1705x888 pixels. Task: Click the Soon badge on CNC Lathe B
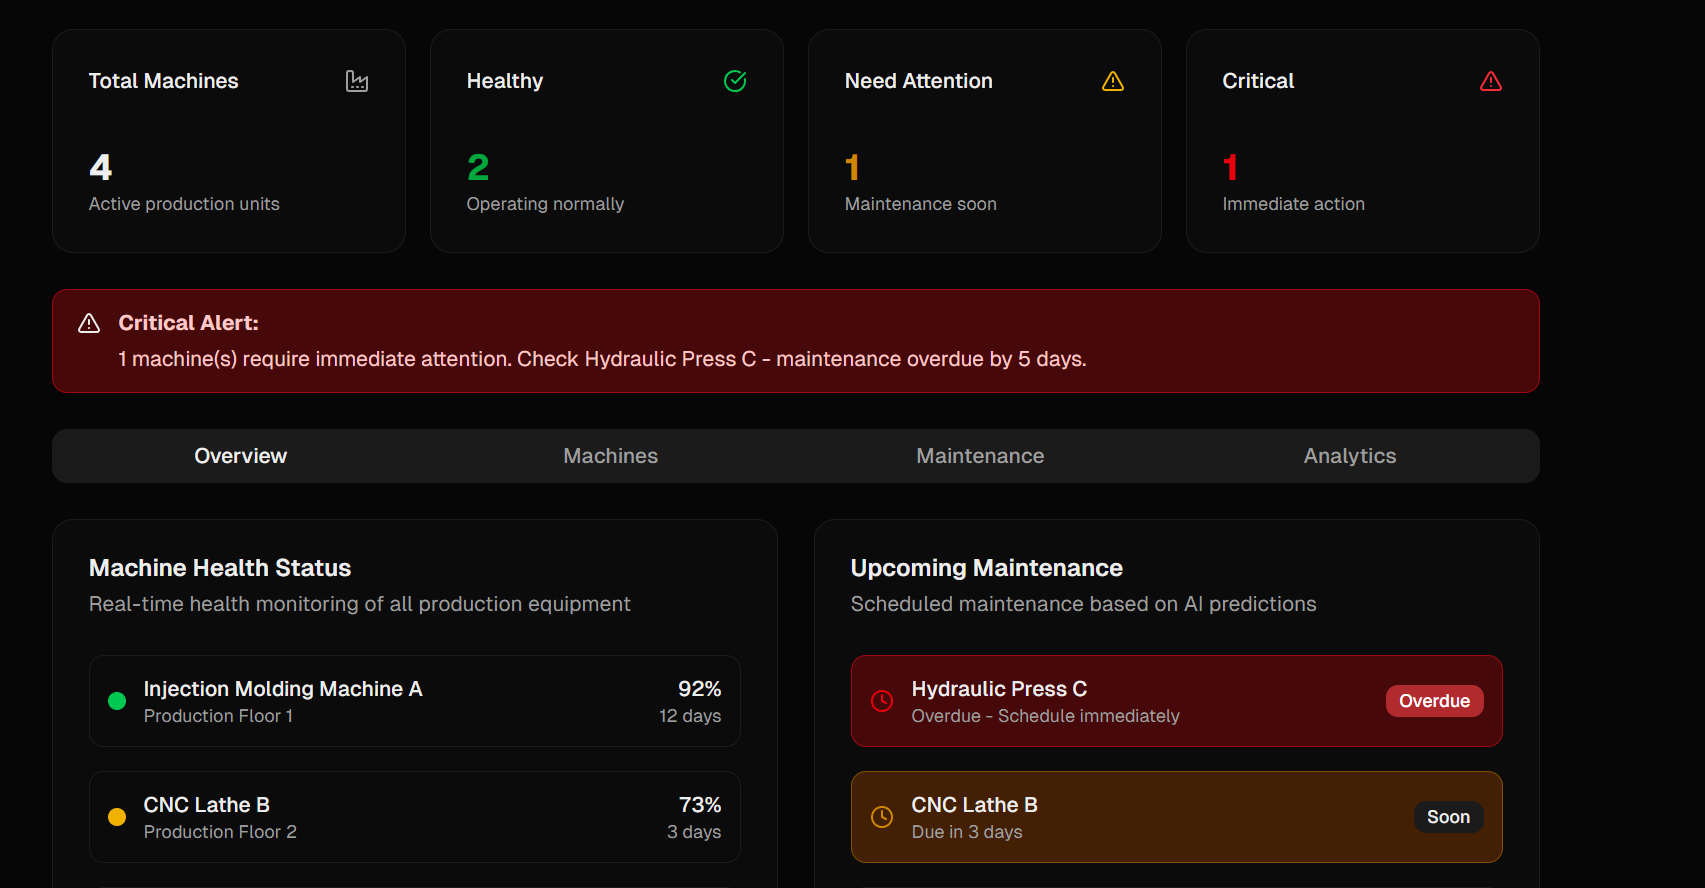click(x=1447, y=817)
